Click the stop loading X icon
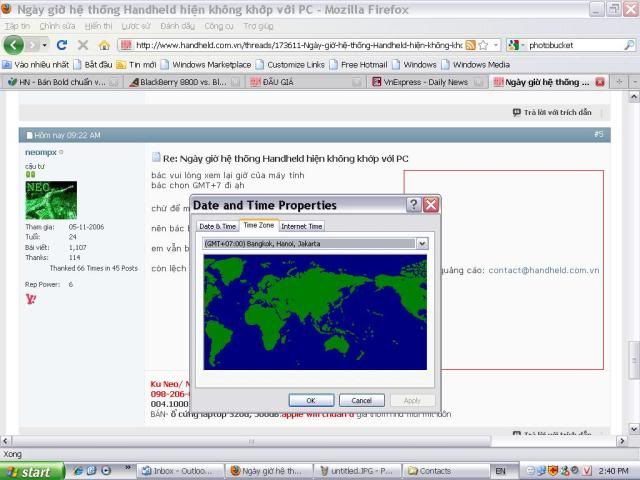The width and height of the screenshot is (640, 480). click(83, 45)
